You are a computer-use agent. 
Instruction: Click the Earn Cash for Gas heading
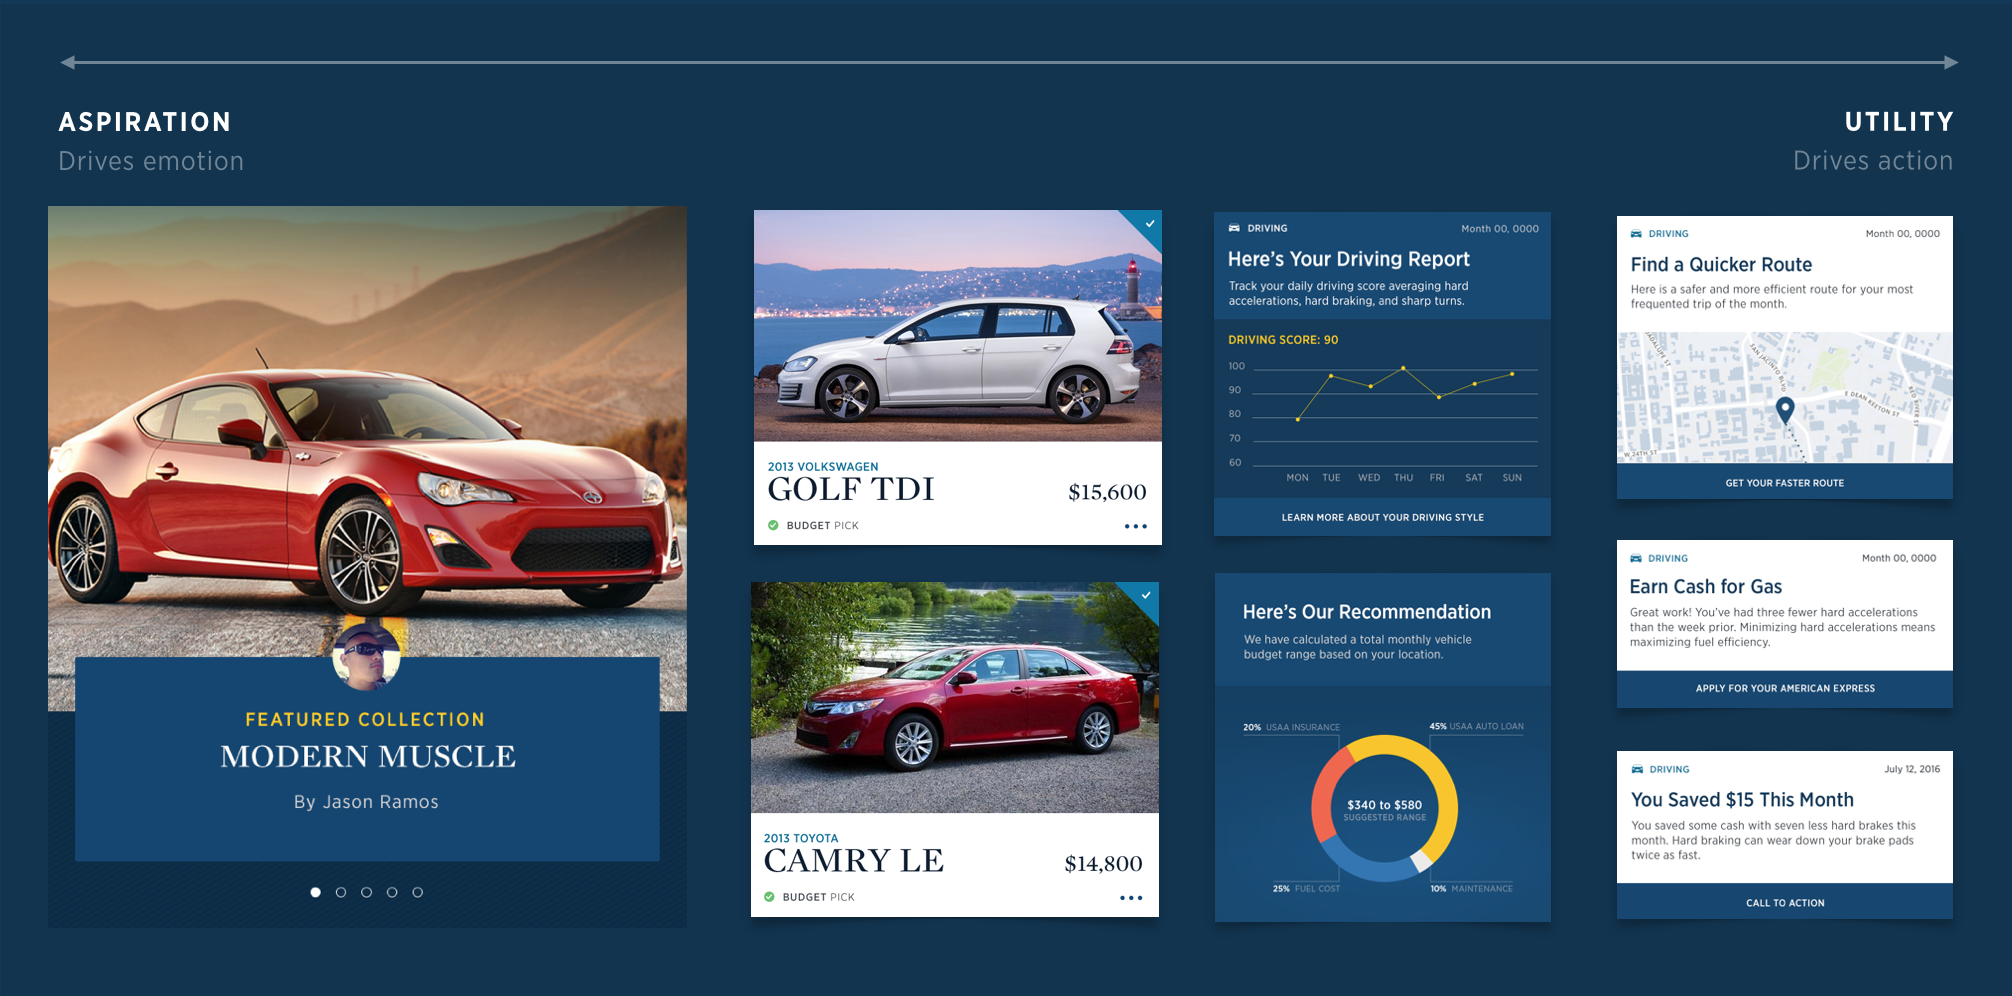(1705, 587)
